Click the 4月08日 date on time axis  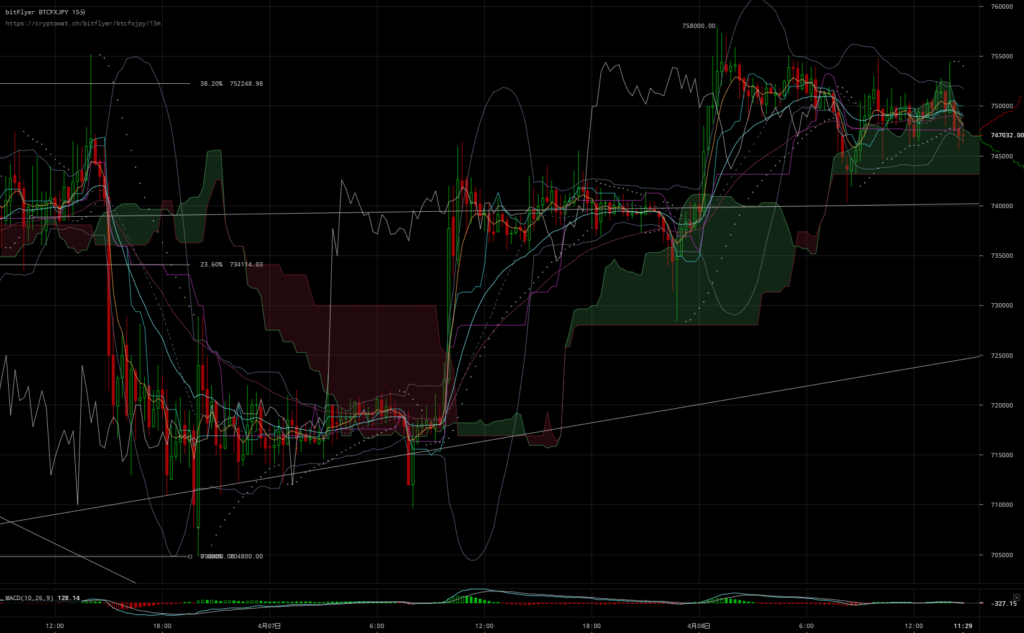click(x=697, y=625)
